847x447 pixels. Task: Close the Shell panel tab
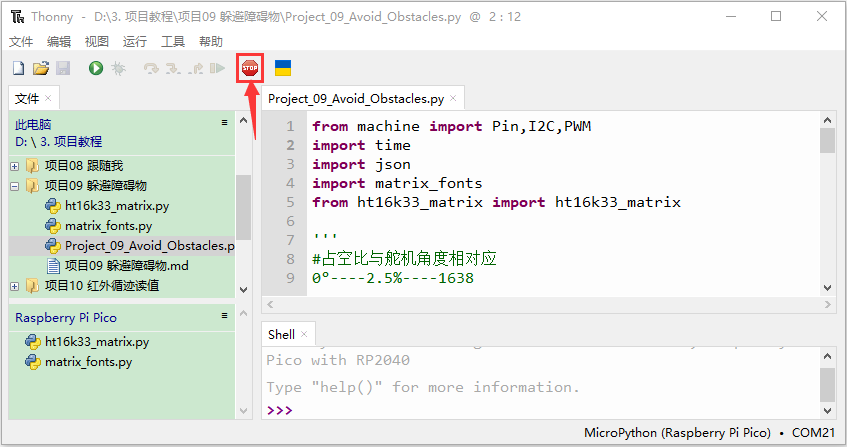[x=304, y=334]
